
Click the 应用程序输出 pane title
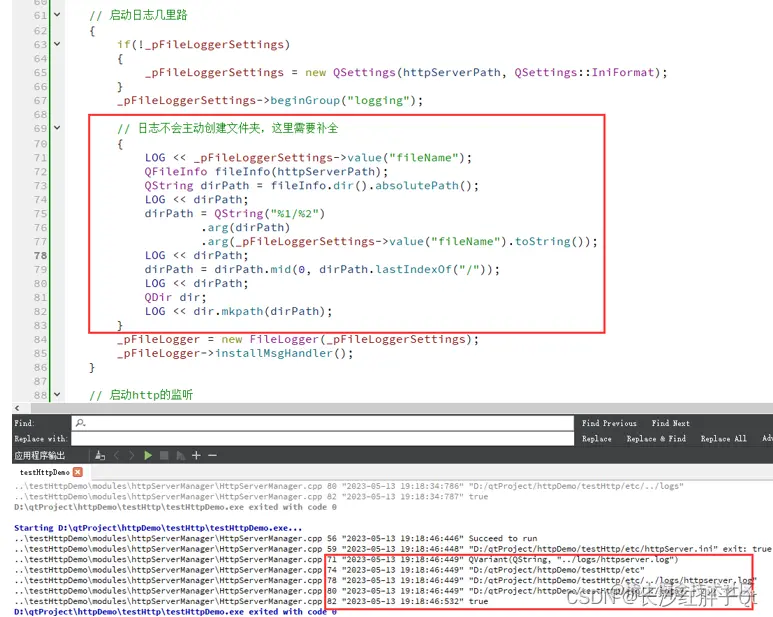pyautogui.click(x=39, y=455)
